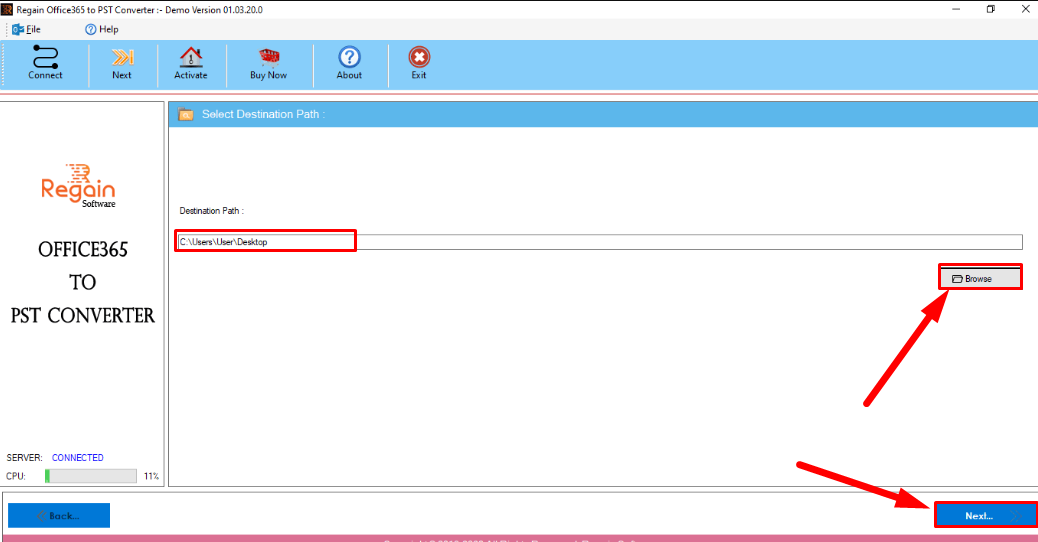Click the Browse button
The image size is (1038, 542).
980,279
